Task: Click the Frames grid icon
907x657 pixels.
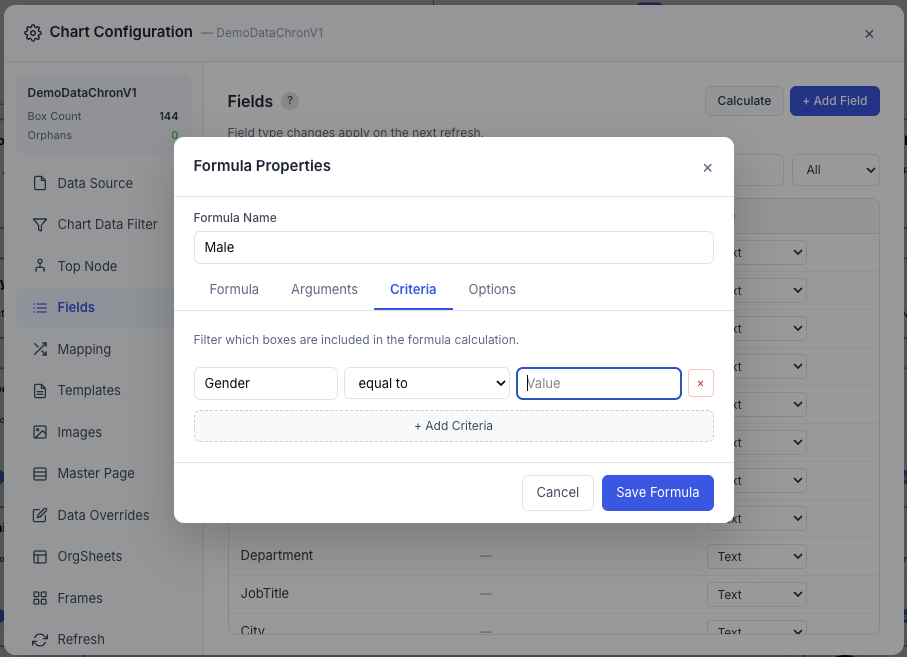Action: (40, 598)
